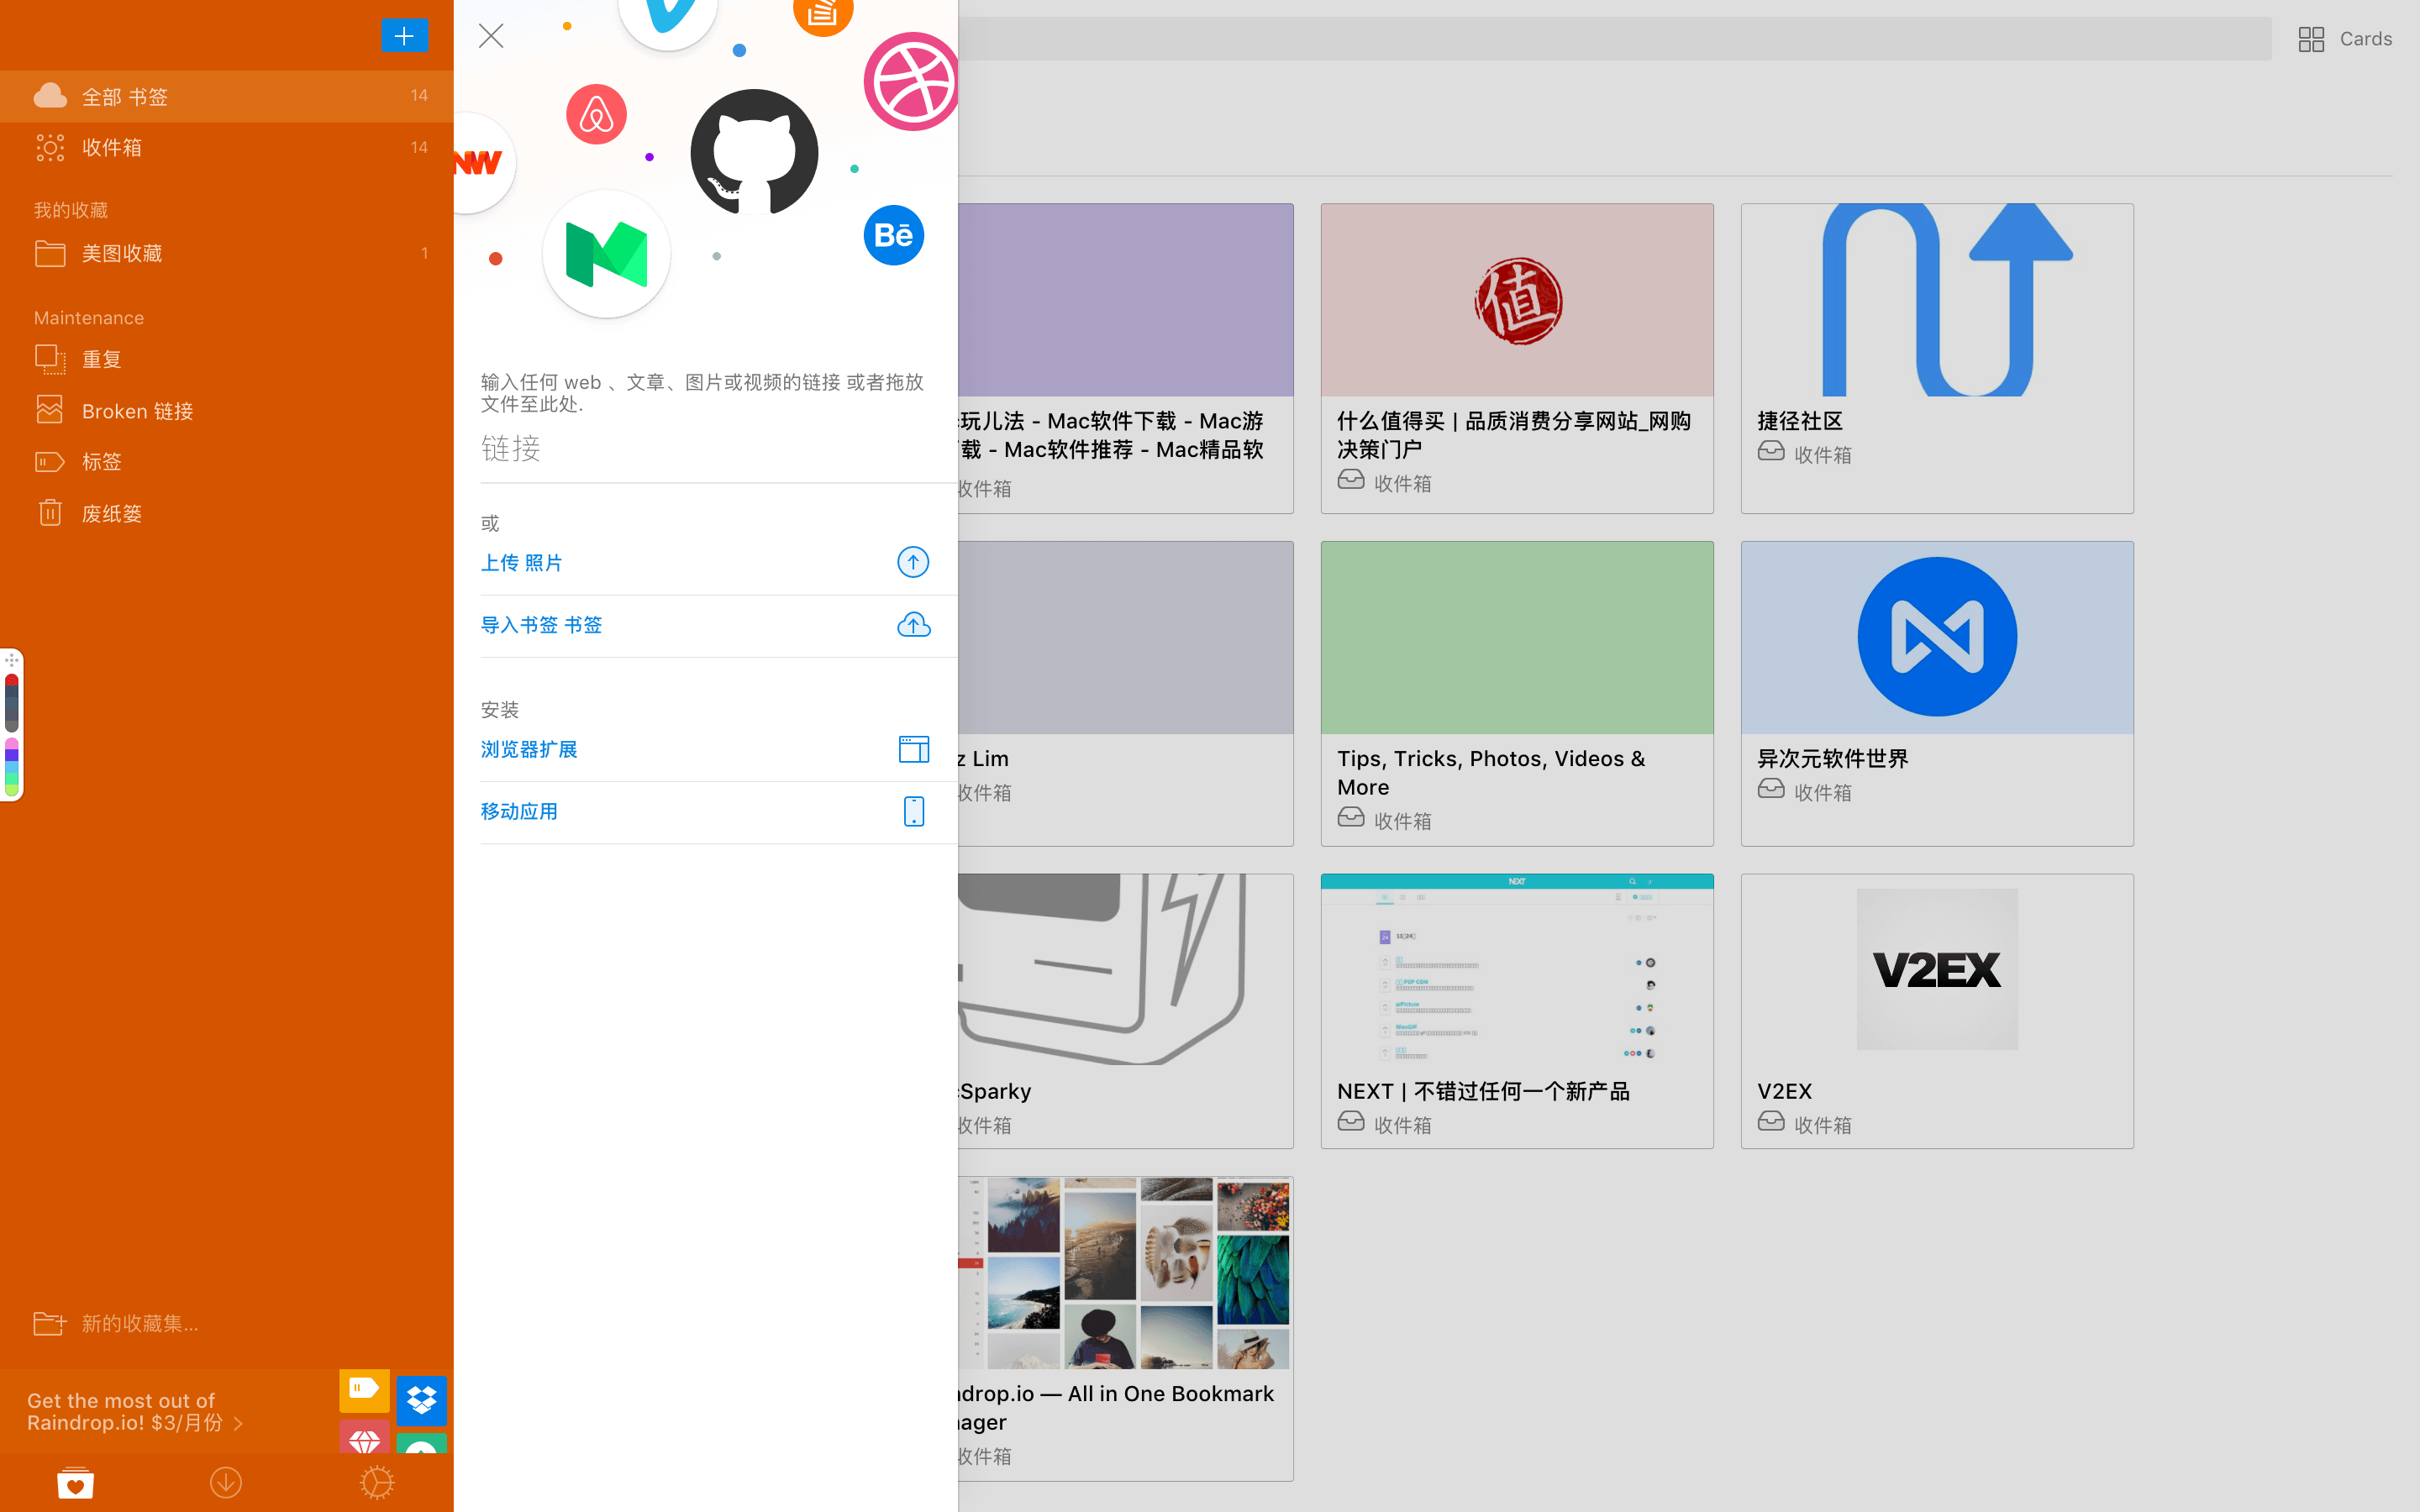The width and height of the screenshot is (2420, 1512).
Task: Click broken image icon beside Broken 链接
Action: point(50,410)
